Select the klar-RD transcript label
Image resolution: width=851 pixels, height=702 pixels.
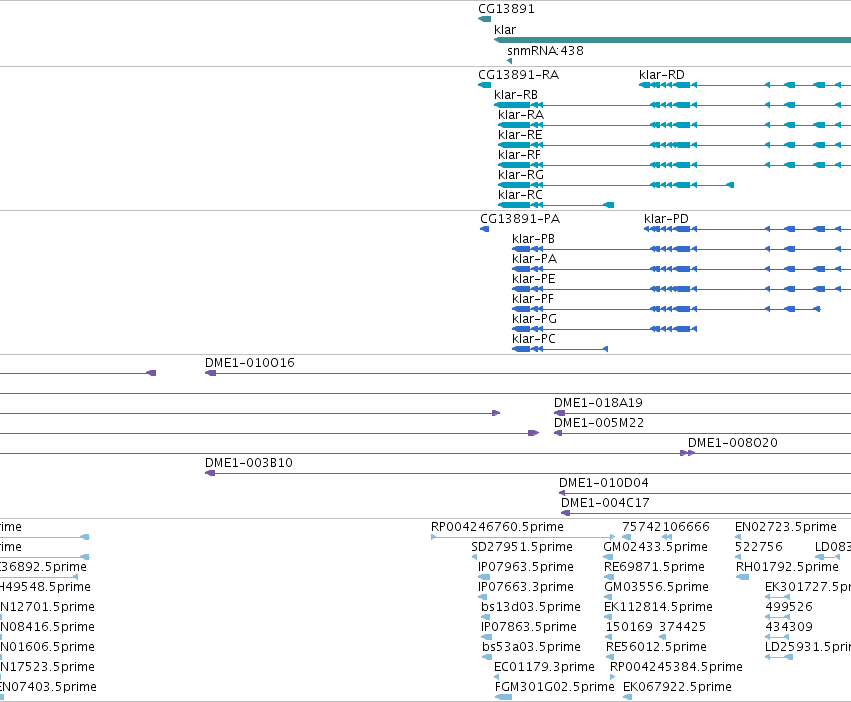662,74
